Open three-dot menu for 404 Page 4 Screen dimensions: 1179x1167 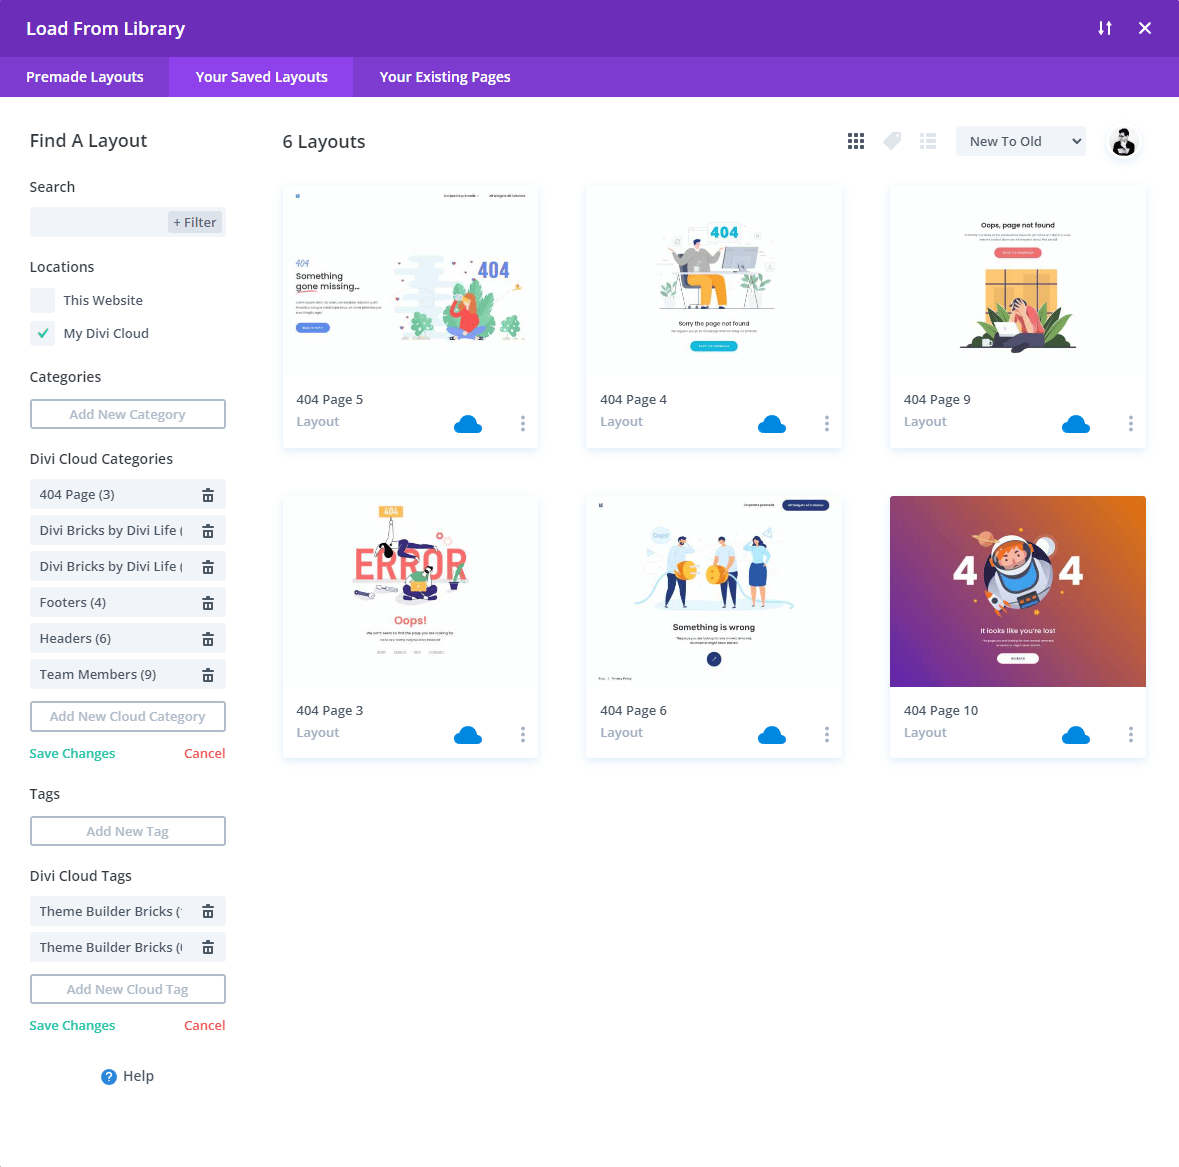click(x=827, y=424)
